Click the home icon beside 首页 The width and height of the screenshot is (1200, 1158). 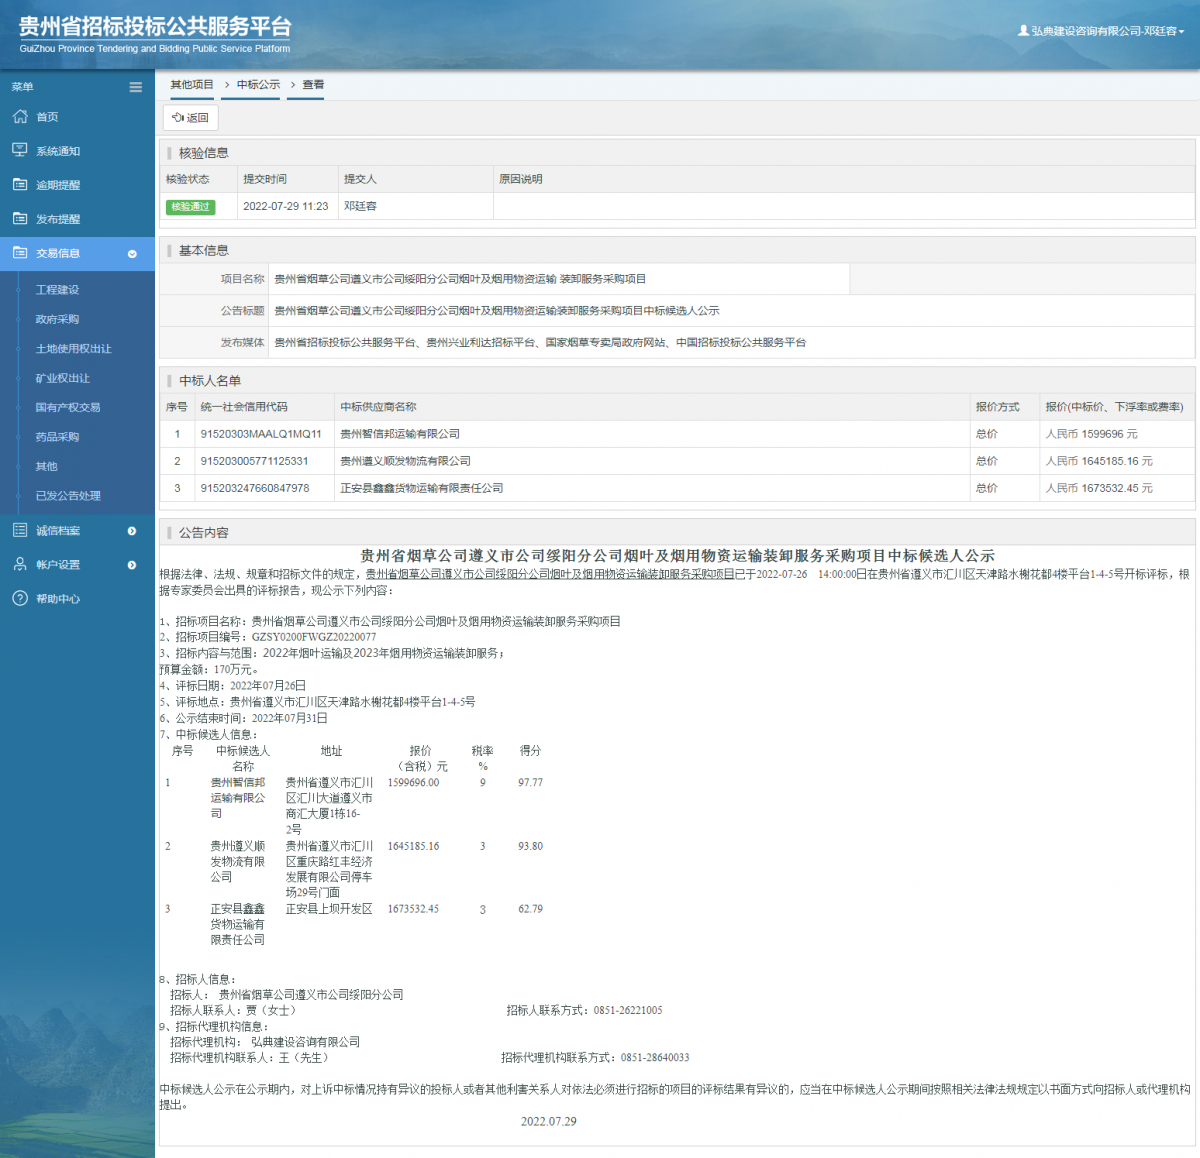[x=20, y=117]
